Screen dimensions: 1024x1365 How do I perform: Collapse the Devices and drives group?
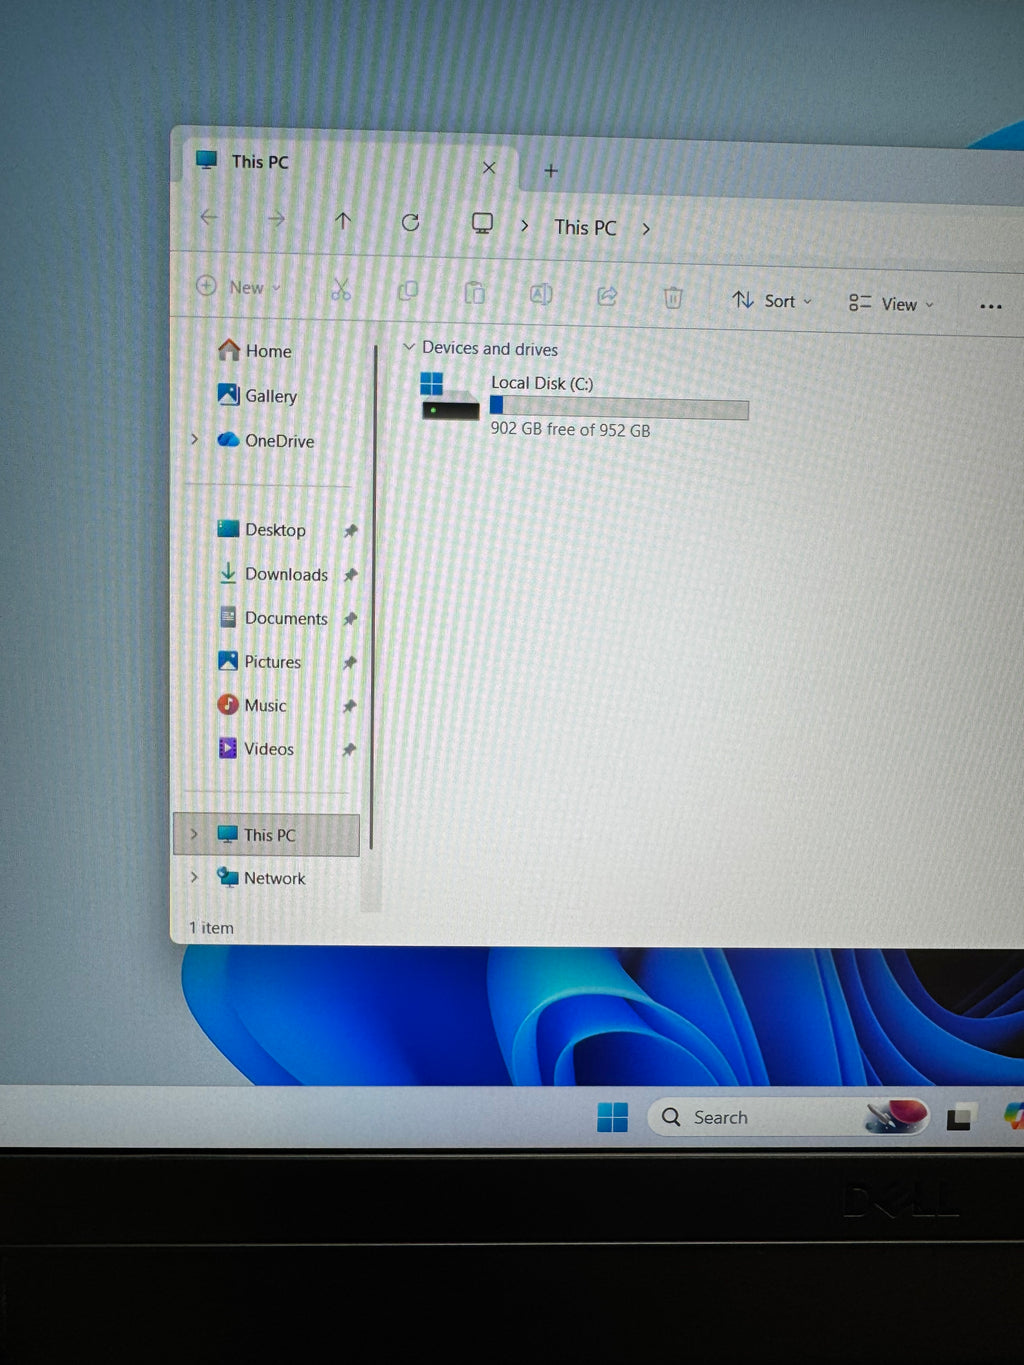tap(408, 347)
